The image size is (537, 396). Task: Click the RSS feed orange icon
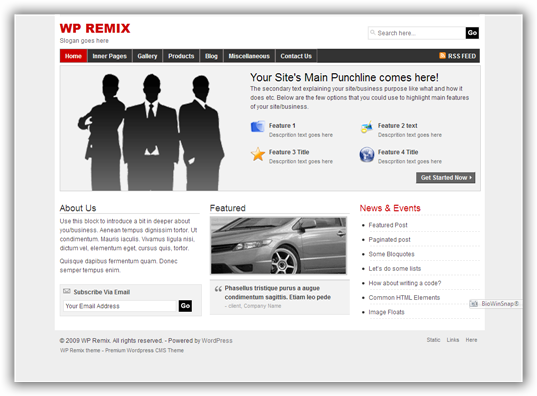[442, 55]
